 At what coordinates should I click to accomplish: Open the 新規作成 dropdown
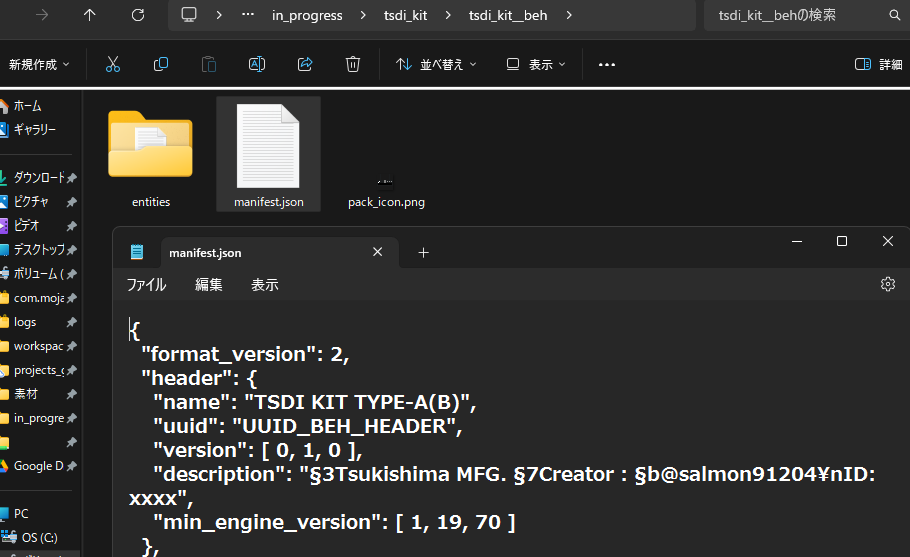(x=39, y=64)
